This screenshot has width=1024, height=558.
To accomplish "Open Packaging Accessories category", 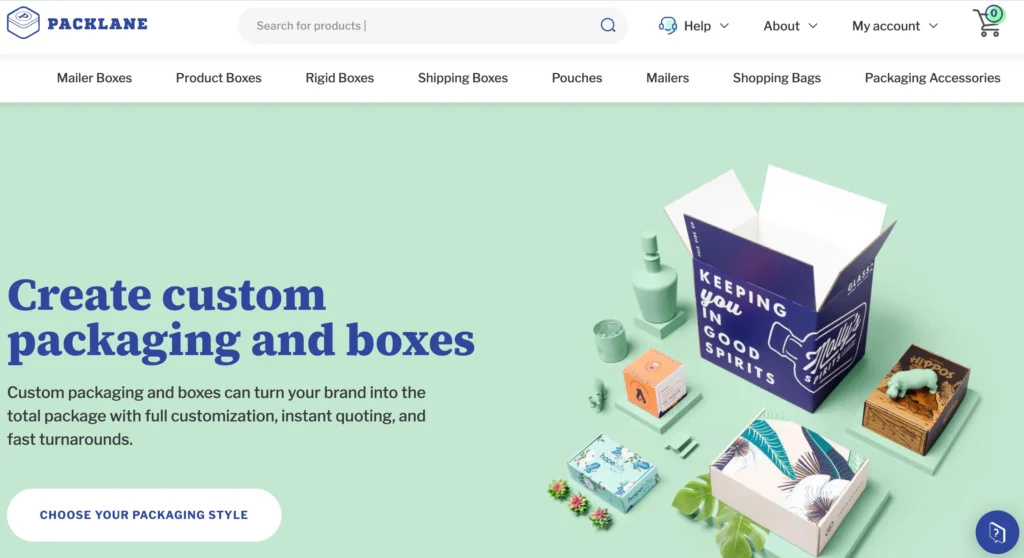I will 932,78.
